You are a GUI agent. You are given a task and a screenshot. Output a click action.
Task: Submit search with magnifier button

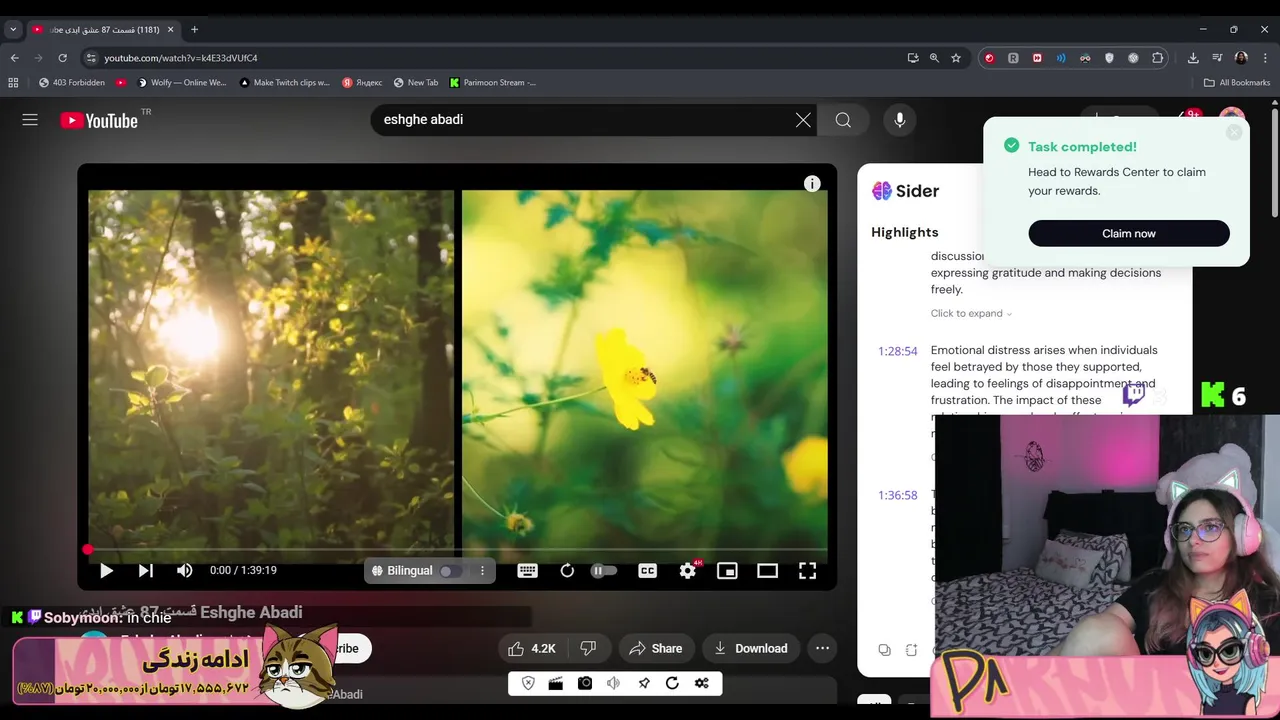(843, 120)
